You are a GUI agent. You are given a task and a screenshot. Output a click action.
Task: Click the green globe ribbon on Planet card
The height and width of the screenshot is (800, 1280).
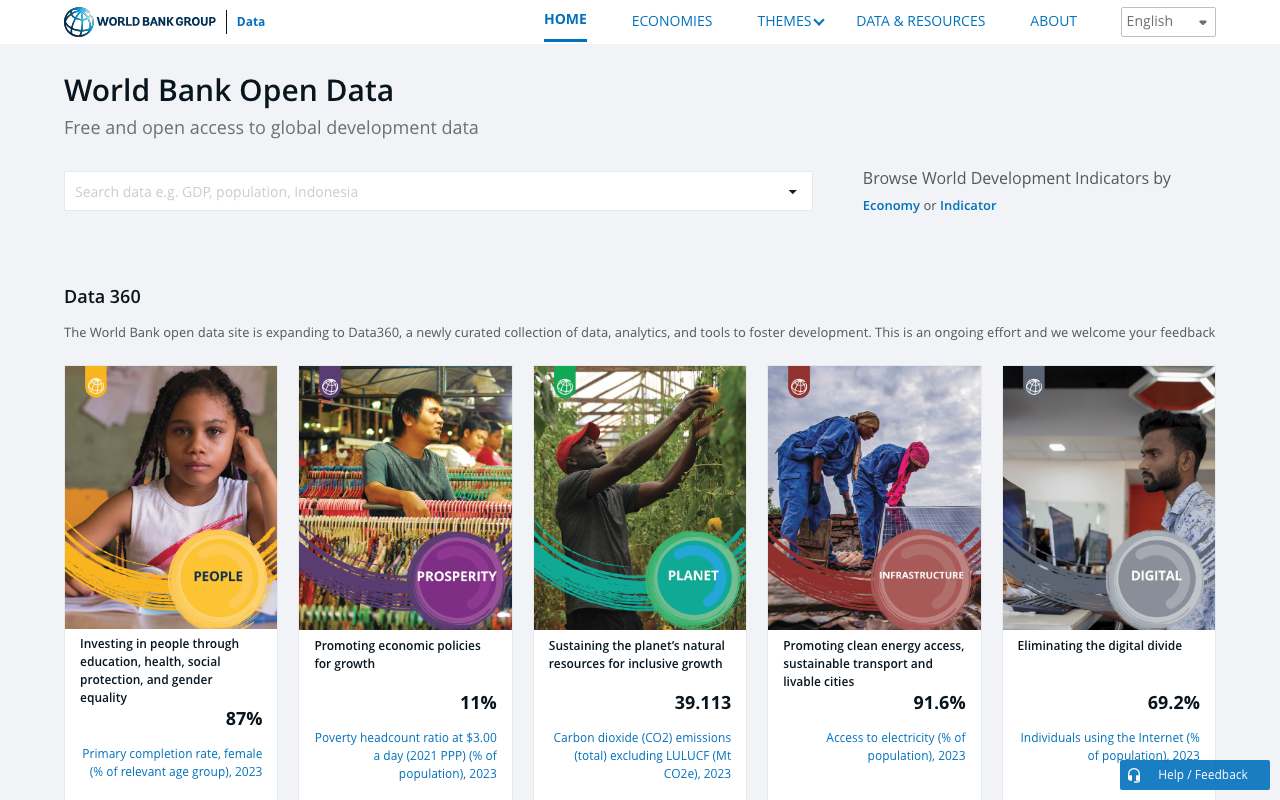coord(564,381)
